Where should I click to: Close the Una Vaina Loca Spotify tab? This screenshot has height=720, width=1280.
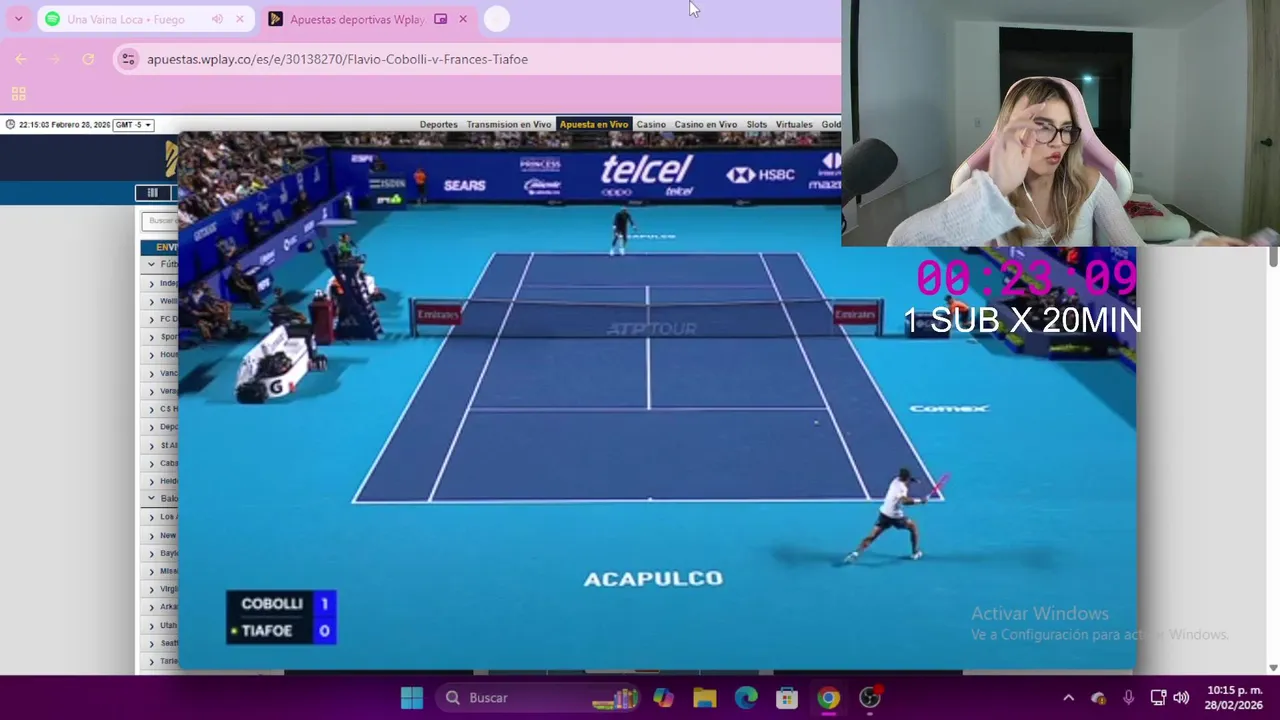[239, 19]
